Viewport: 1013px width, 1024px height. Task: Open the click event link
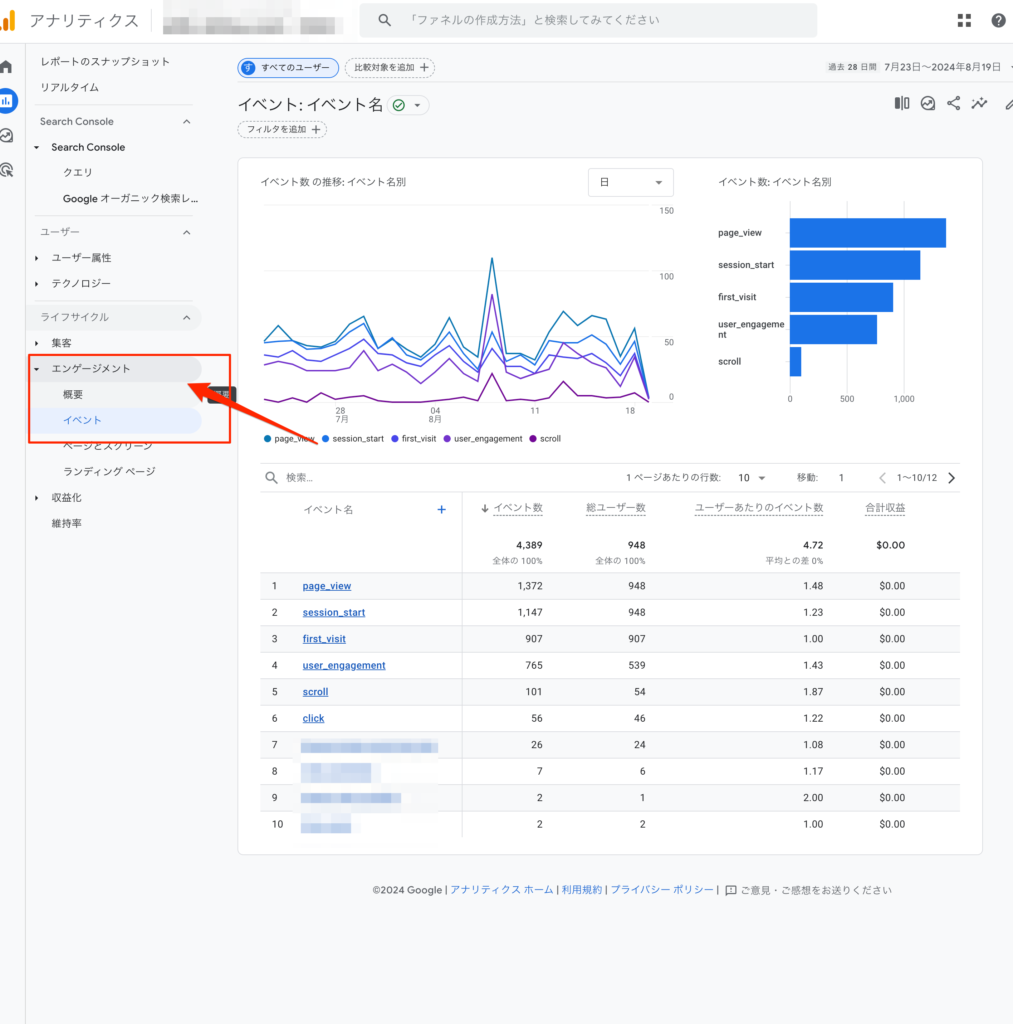click(x=314, y=718)
